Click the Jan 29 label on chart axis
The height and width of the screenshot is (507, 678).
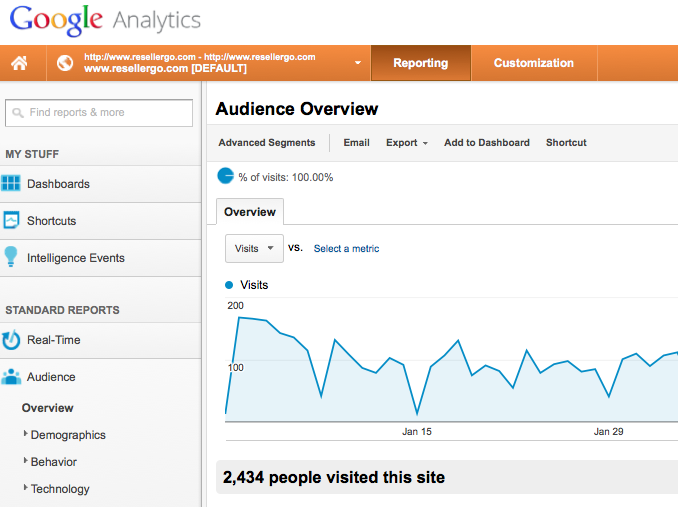pos(608,431)
